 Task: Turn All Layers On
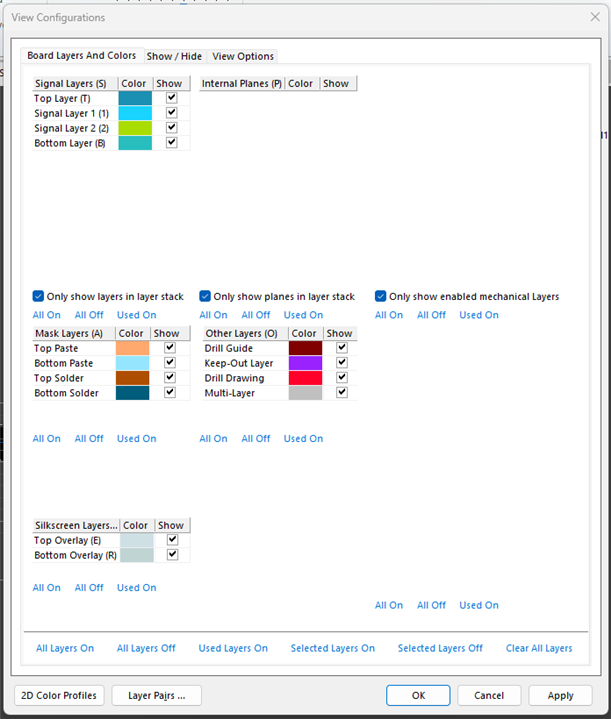65,648
